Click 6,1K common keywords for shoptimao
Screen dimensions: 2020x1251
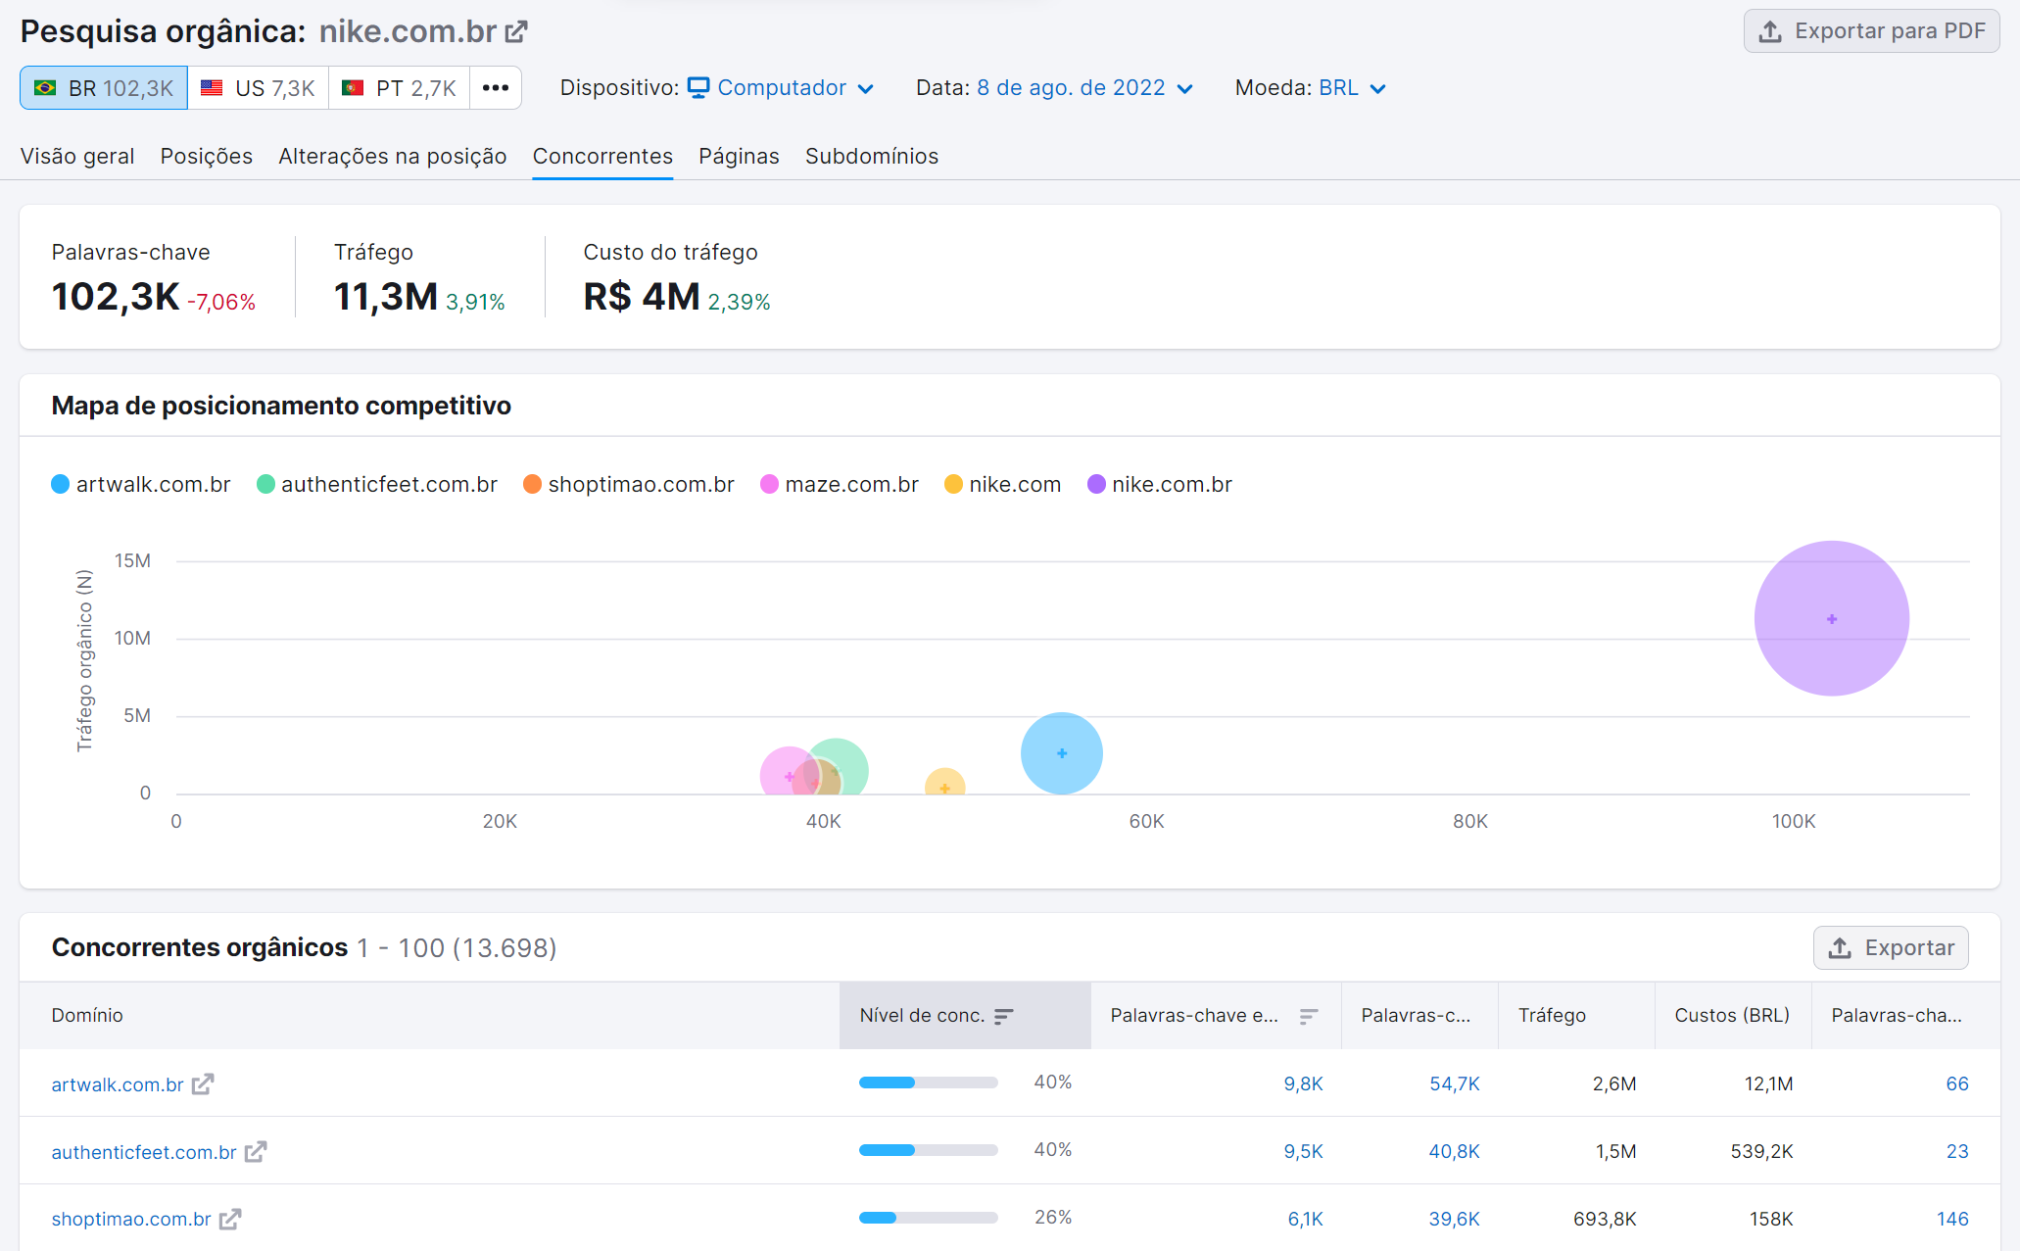pos(1305,1219)
